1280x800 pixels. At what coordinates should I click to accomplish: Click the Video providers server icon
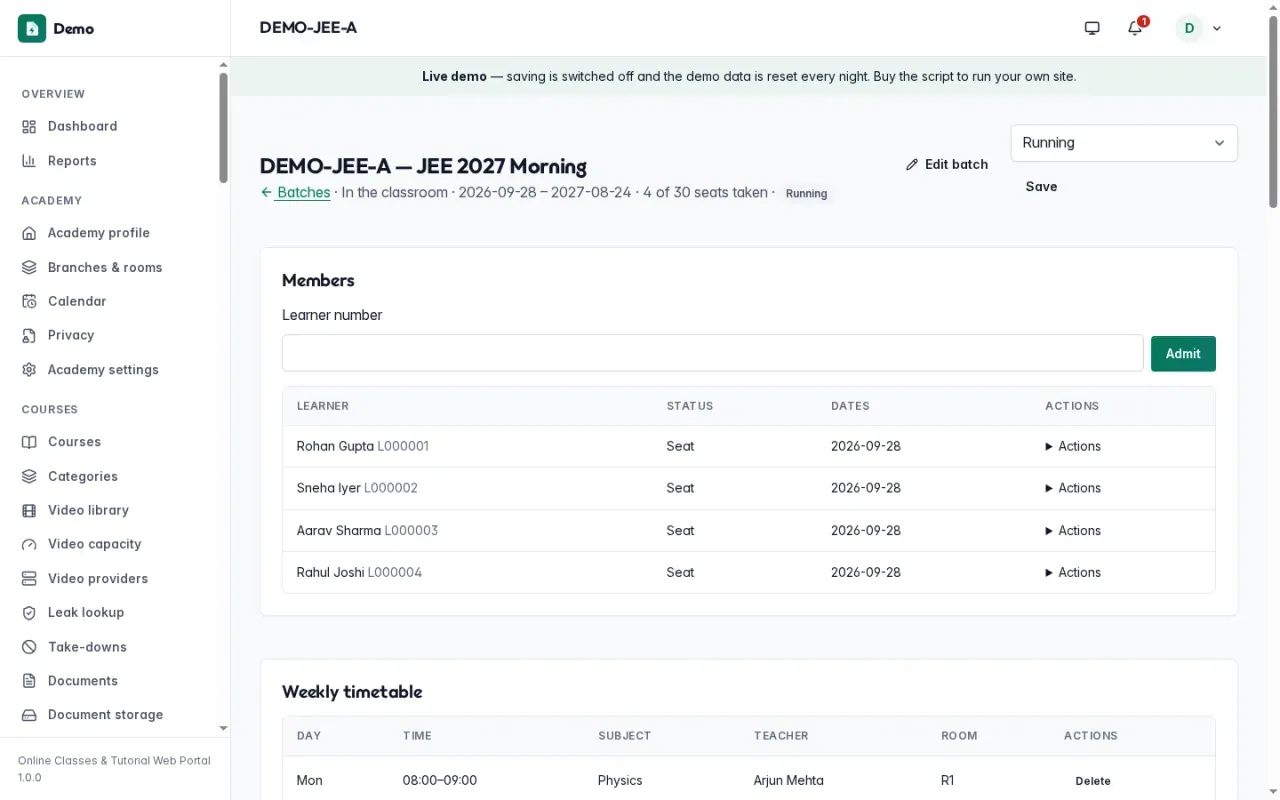pyautogui.click(x=29, y=579)
